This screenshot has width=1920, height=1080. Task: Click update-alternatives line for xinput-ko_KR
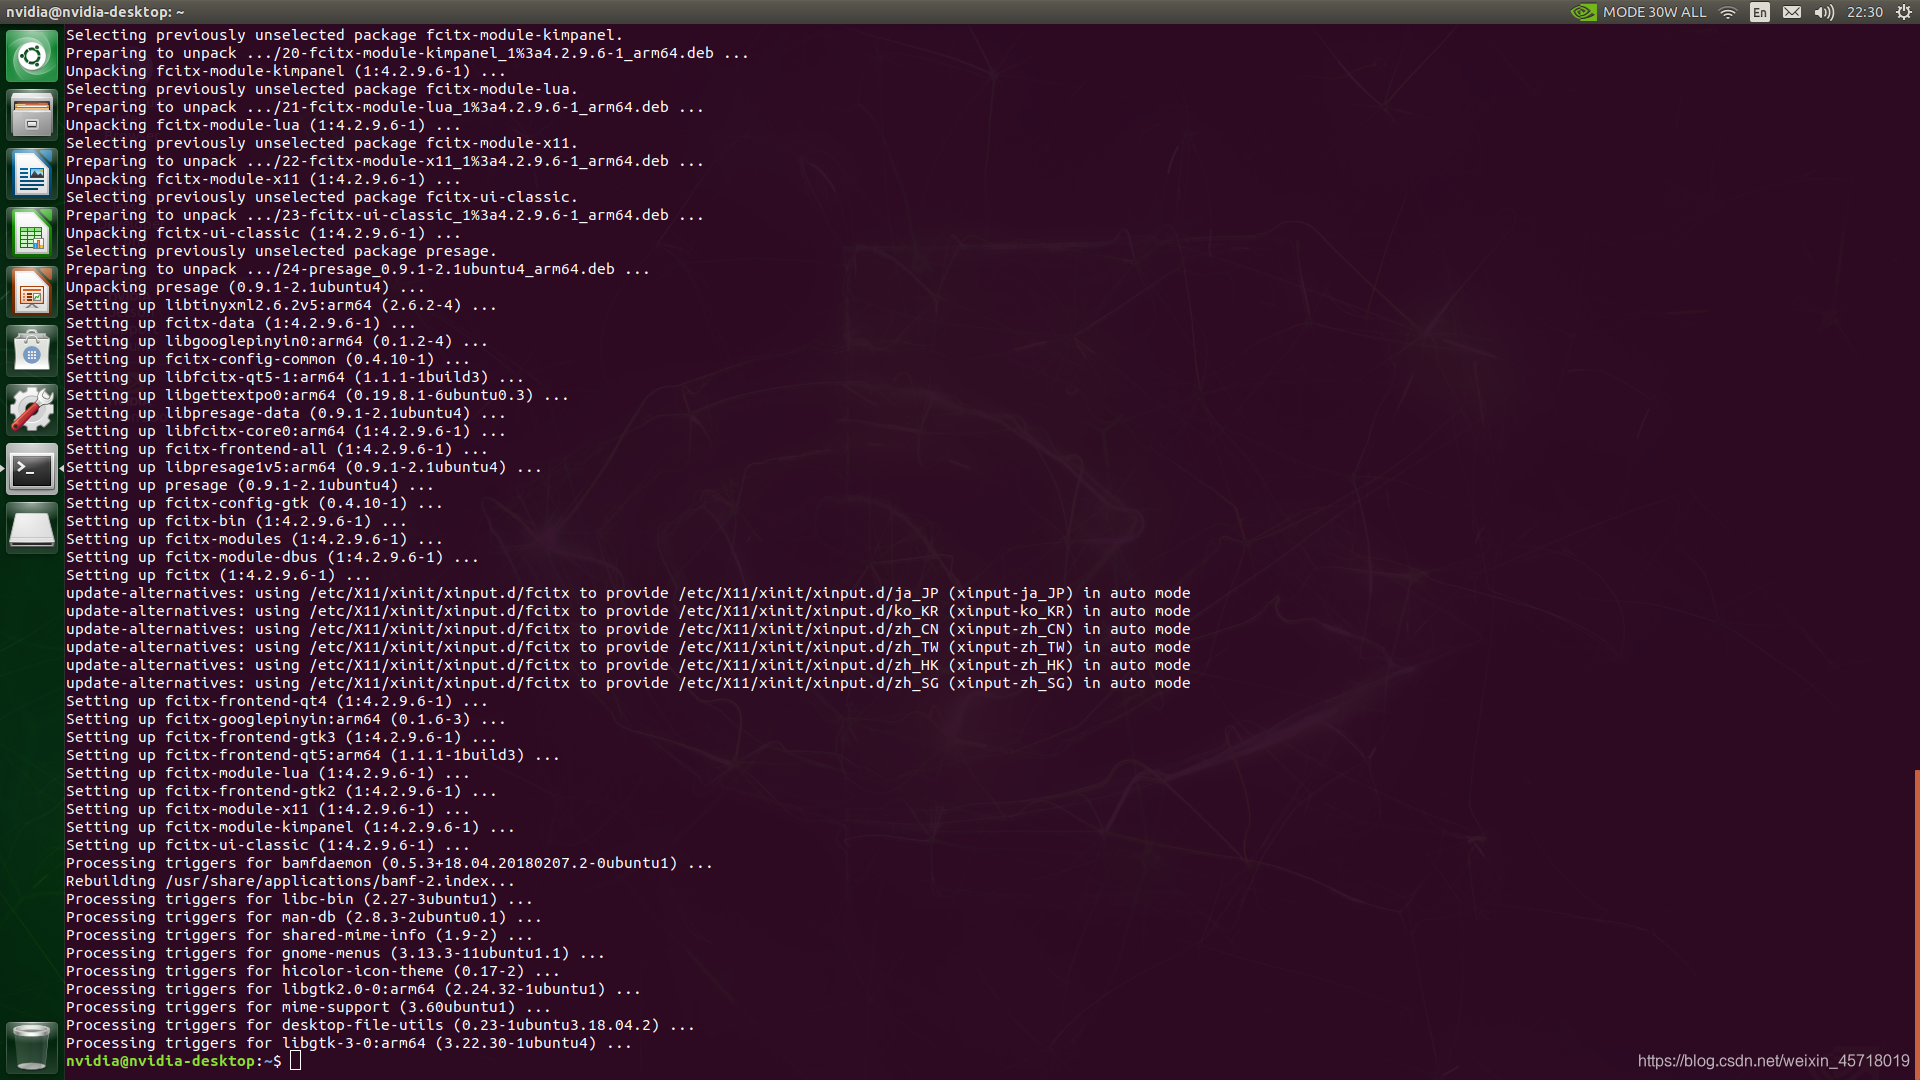tap(628, 611)
